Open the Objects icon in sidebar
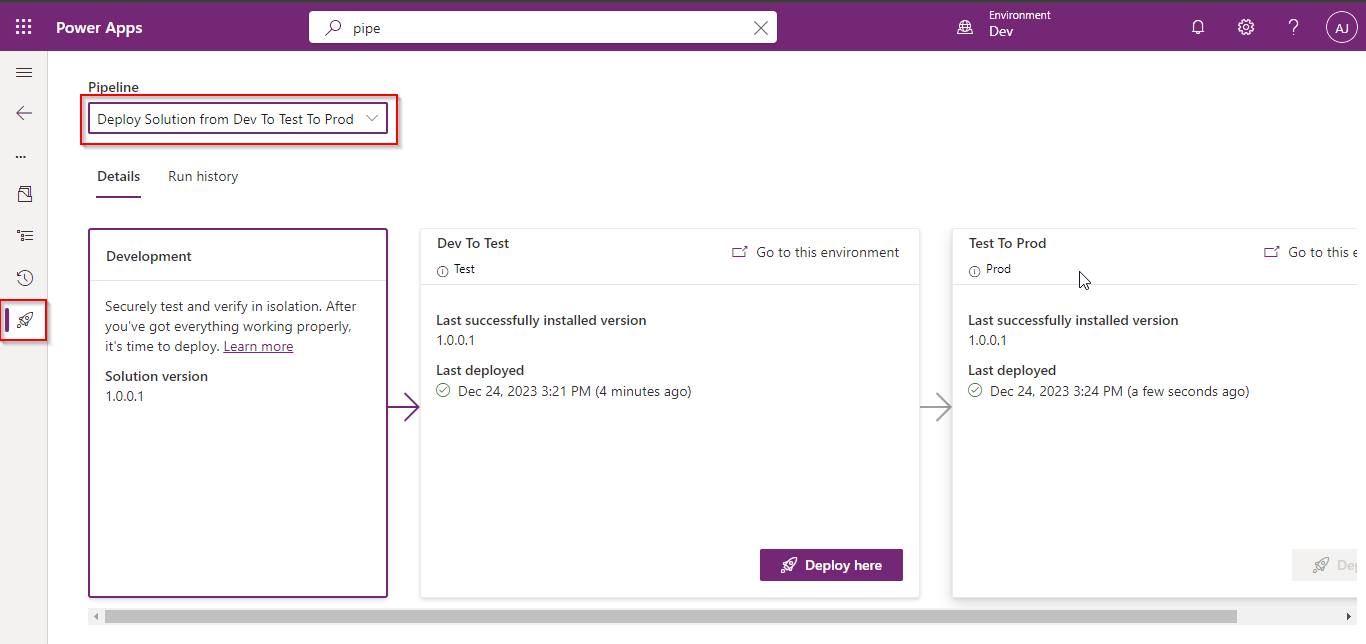The width and height of the screenshot is (1366, 644). pyautogui.click(x=25, y=194)
